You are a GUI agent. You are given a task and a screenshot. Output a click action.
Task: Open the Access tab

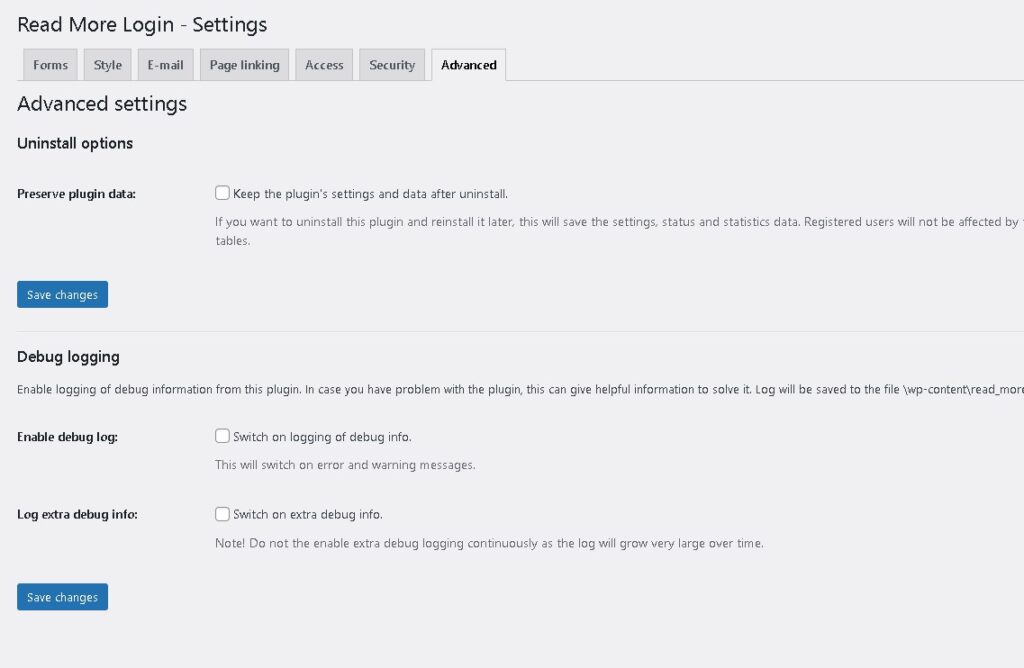click(324, 65)
